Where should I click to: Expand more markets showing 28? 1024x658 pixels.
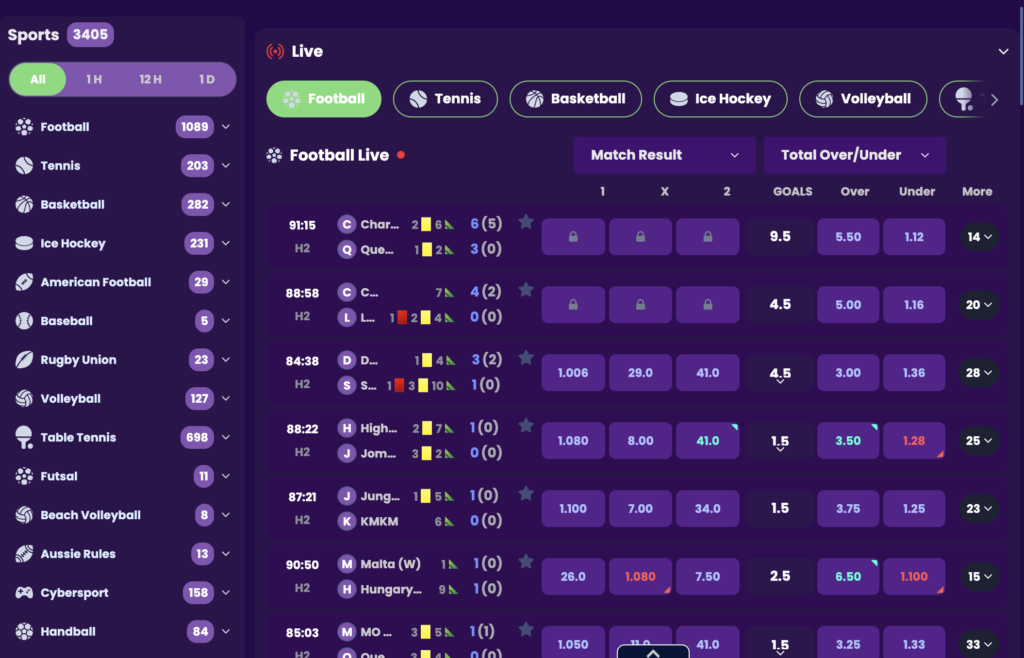point(979,373)
